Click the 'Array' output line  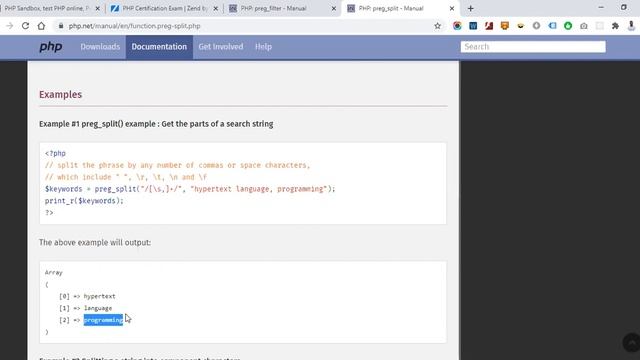click(54, 273)
